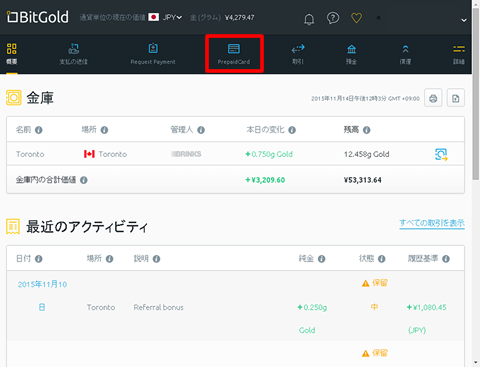The height and width of the screenshot is (367, 480).
Task: Export the vault statement file
Action: (456, 98)
